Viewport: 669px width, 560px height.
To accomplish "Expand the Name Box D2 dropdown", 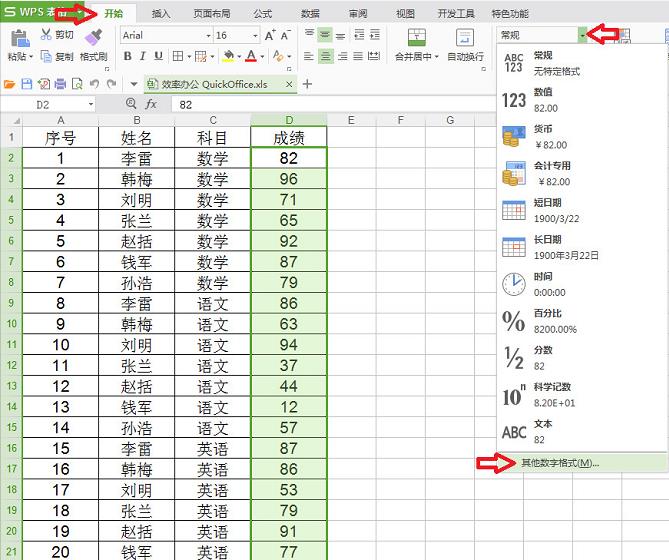I will coord(91,104).
